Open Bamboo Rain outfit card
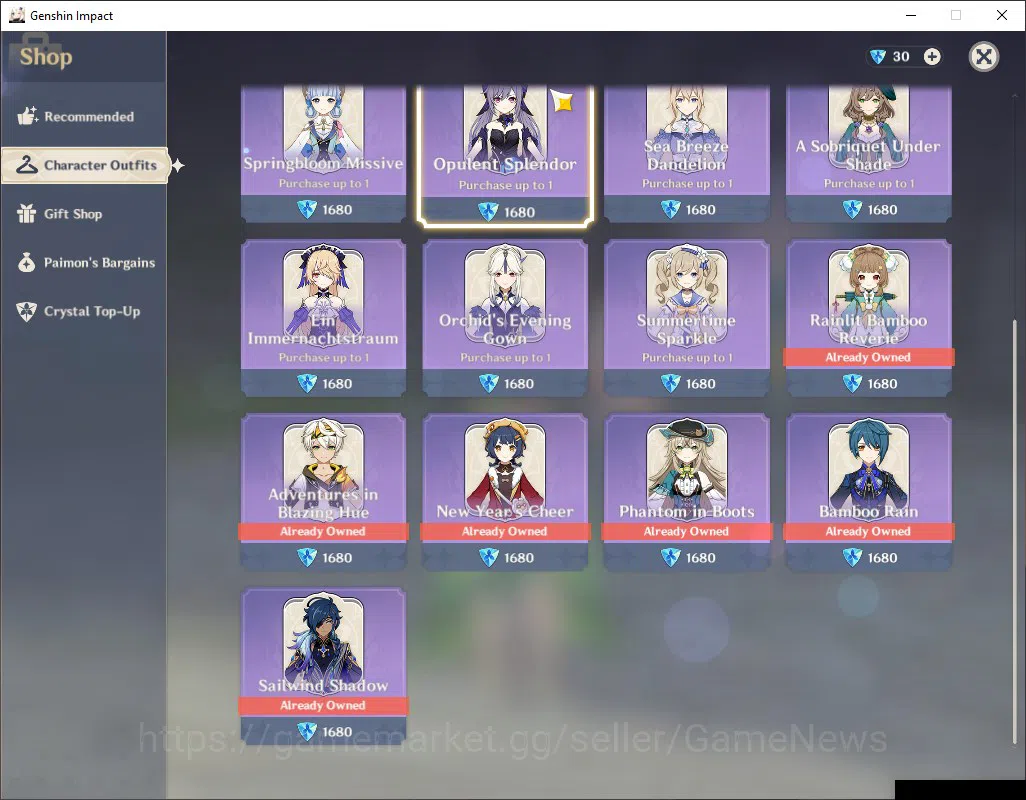The width and height of the screenshot is (1026, 800). click(x=868, y=492)
